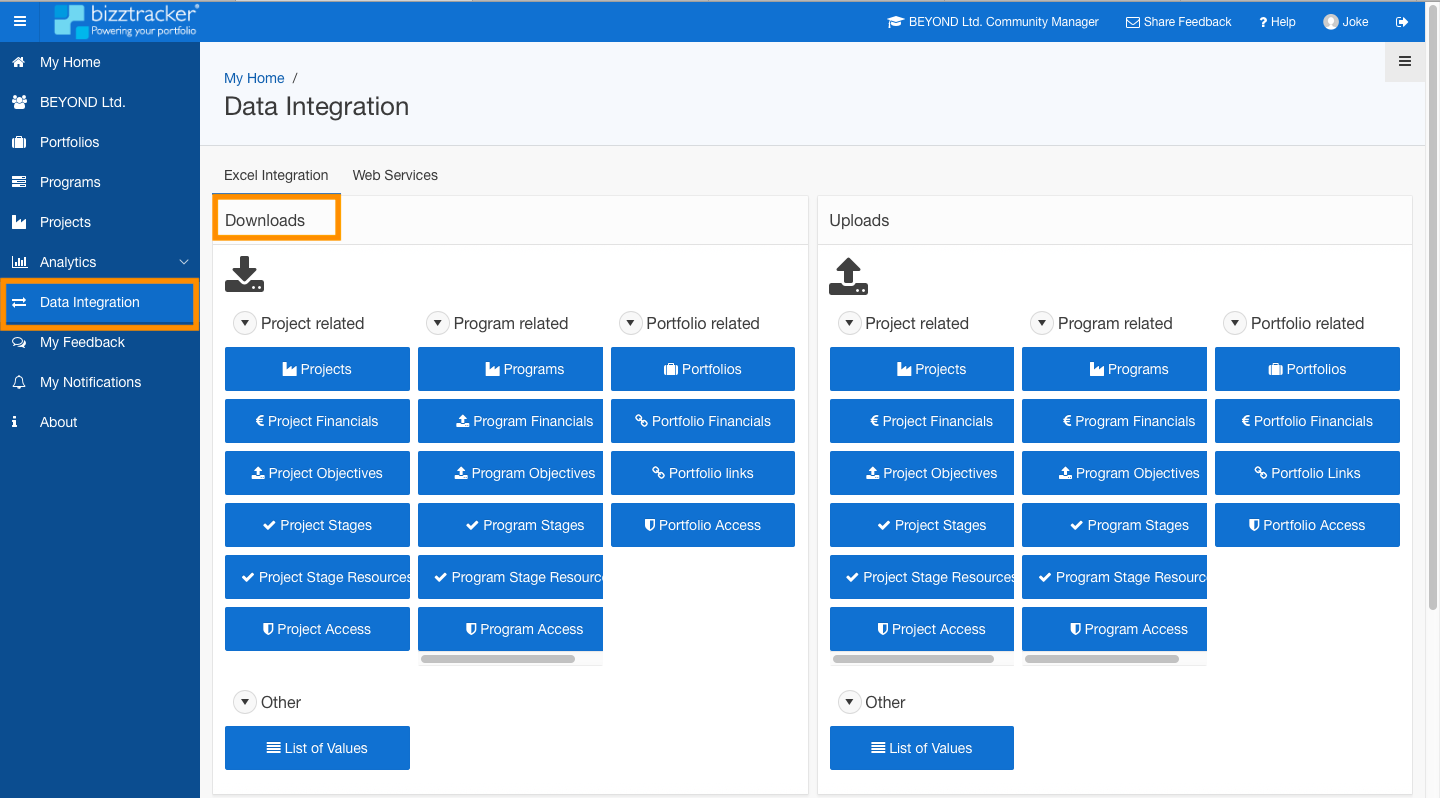Collapse Project related section under Downloads
The image size is (1440, 798).
[x=245, y=323]
